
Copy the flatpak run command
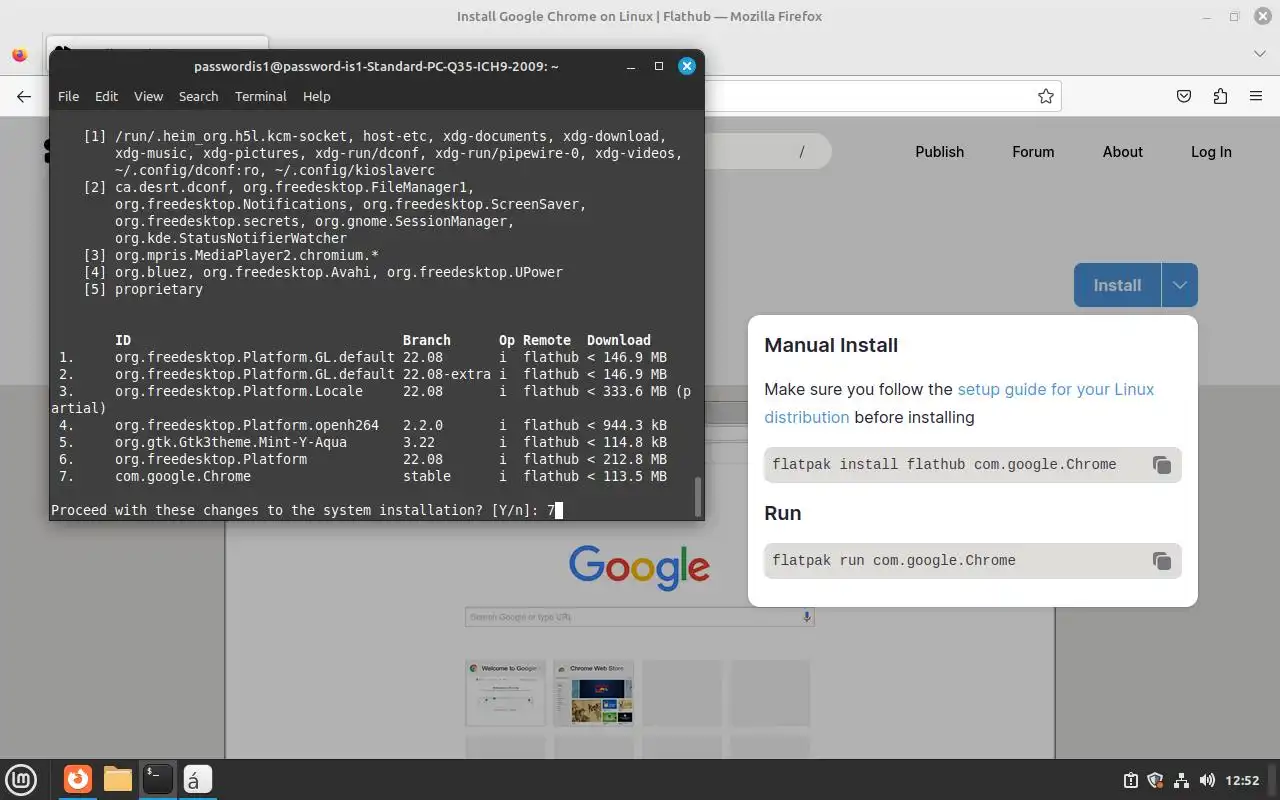pos(1161,561)
